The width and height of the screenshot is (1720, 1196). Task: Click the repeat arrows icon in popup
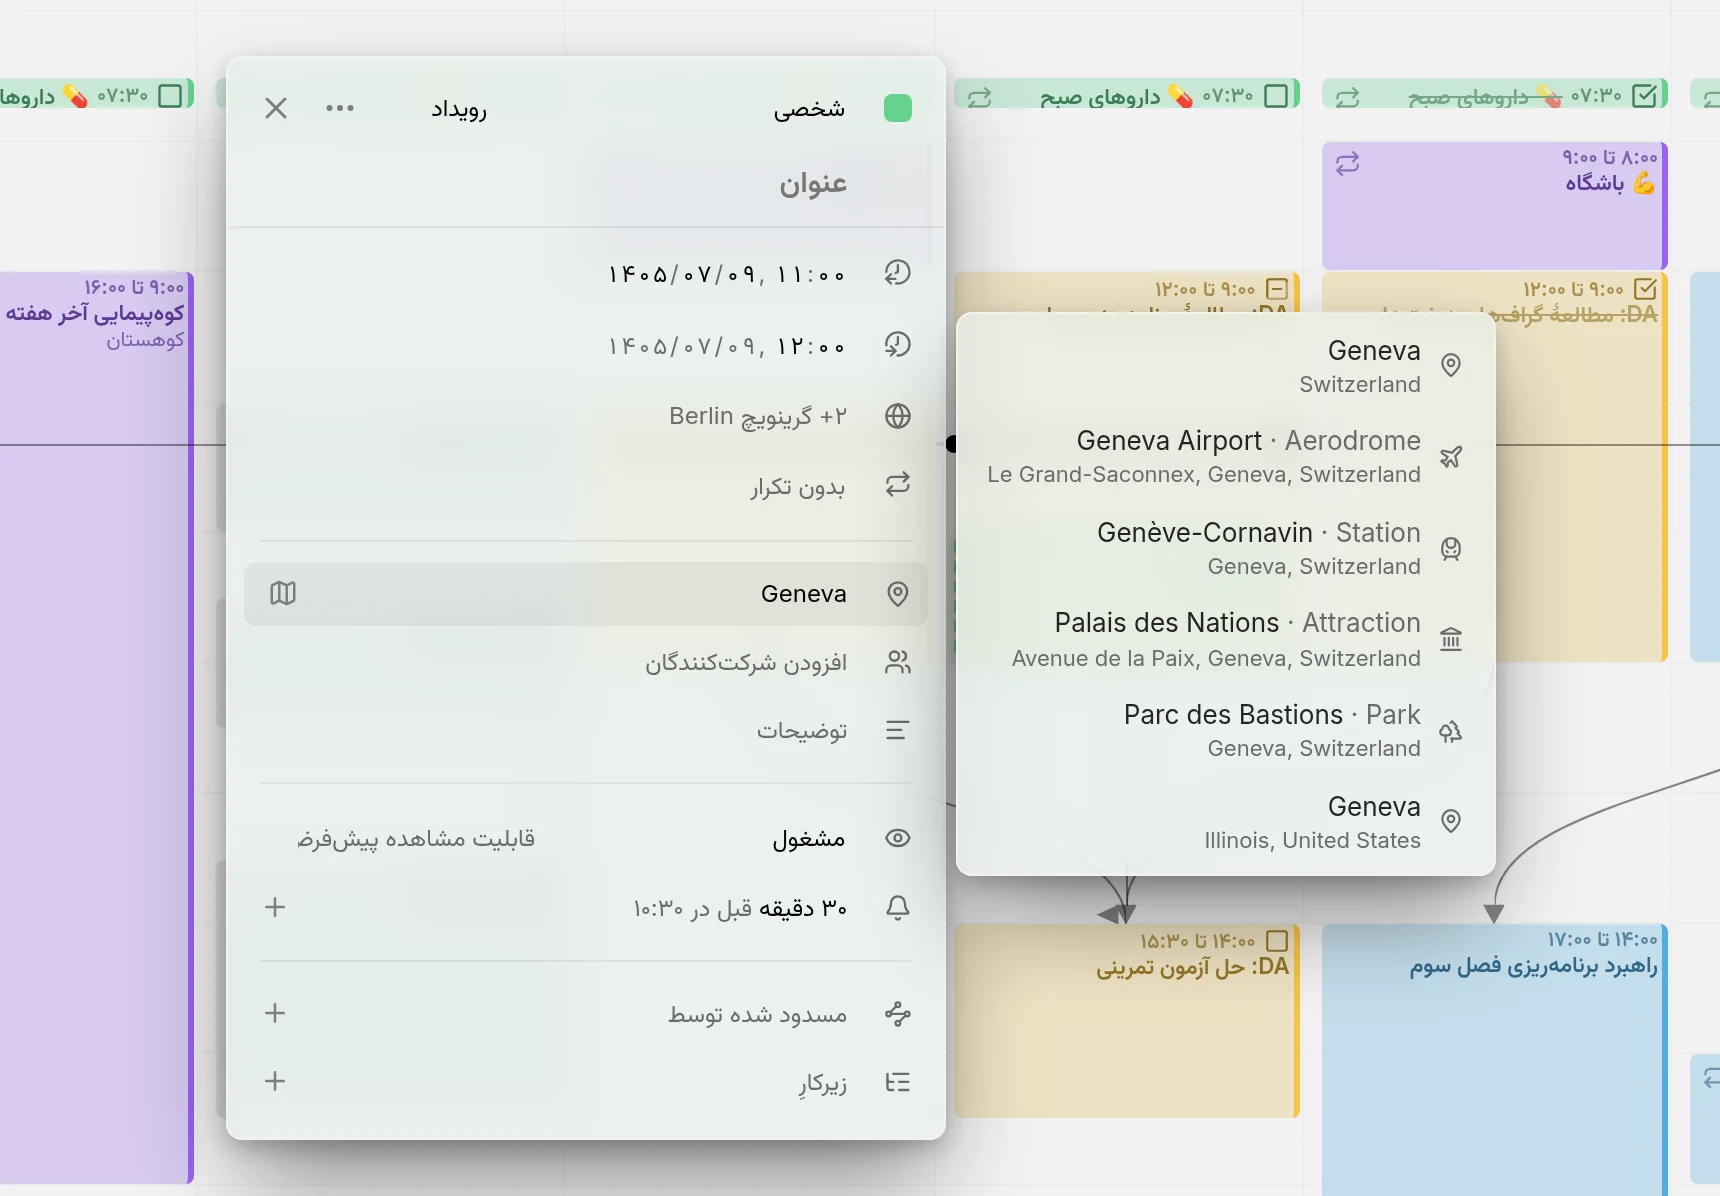pyautogui.click(x=898, y=485)
